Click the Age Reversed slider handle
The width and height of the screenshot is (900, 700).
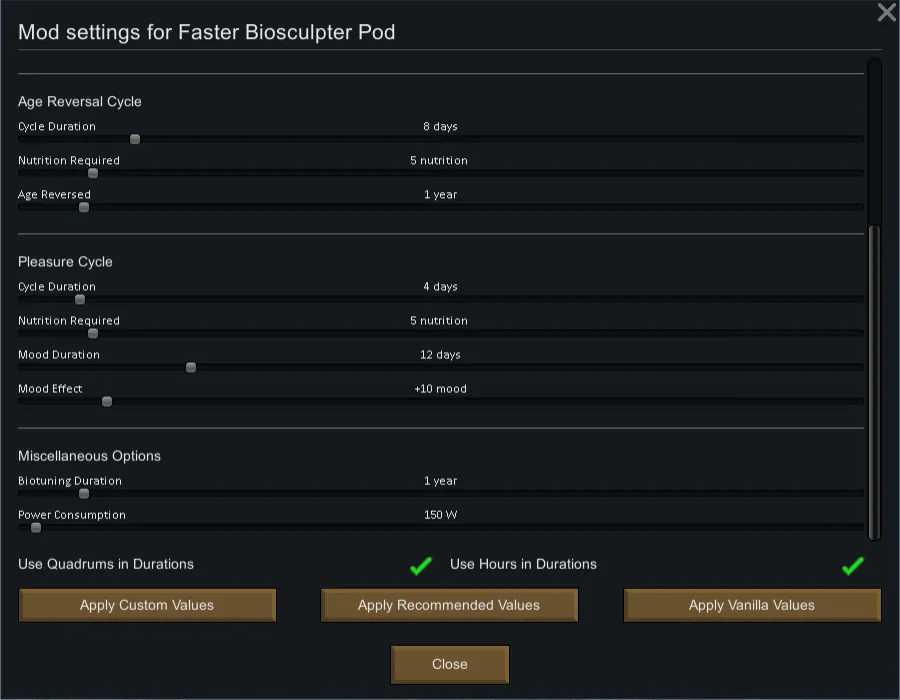coord(84,207)
